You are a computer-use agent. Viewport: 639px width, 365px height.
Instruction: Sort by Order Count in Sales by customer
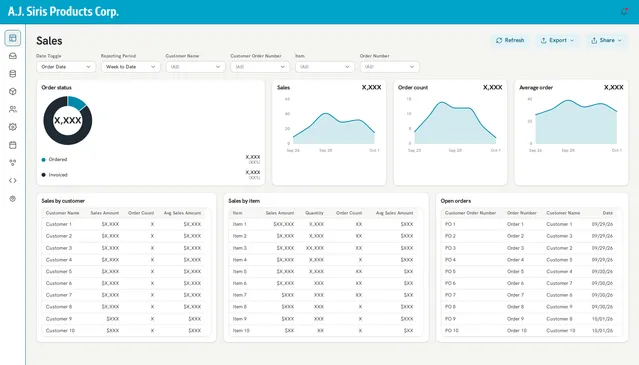[141, 213]
